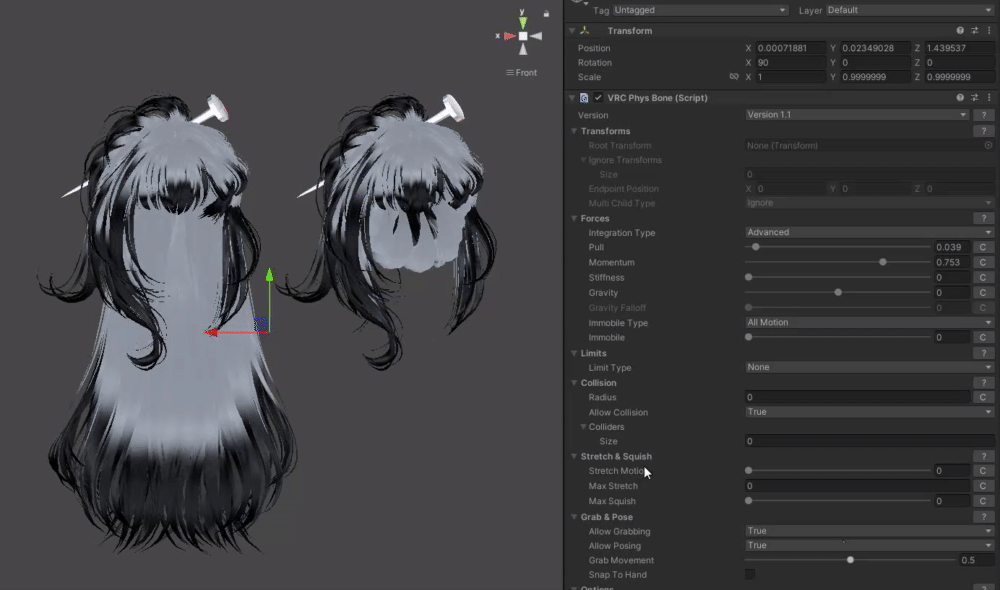Open the Allow Collision dropdown
Screen dimensions: 1000x590
pos(869,412)
